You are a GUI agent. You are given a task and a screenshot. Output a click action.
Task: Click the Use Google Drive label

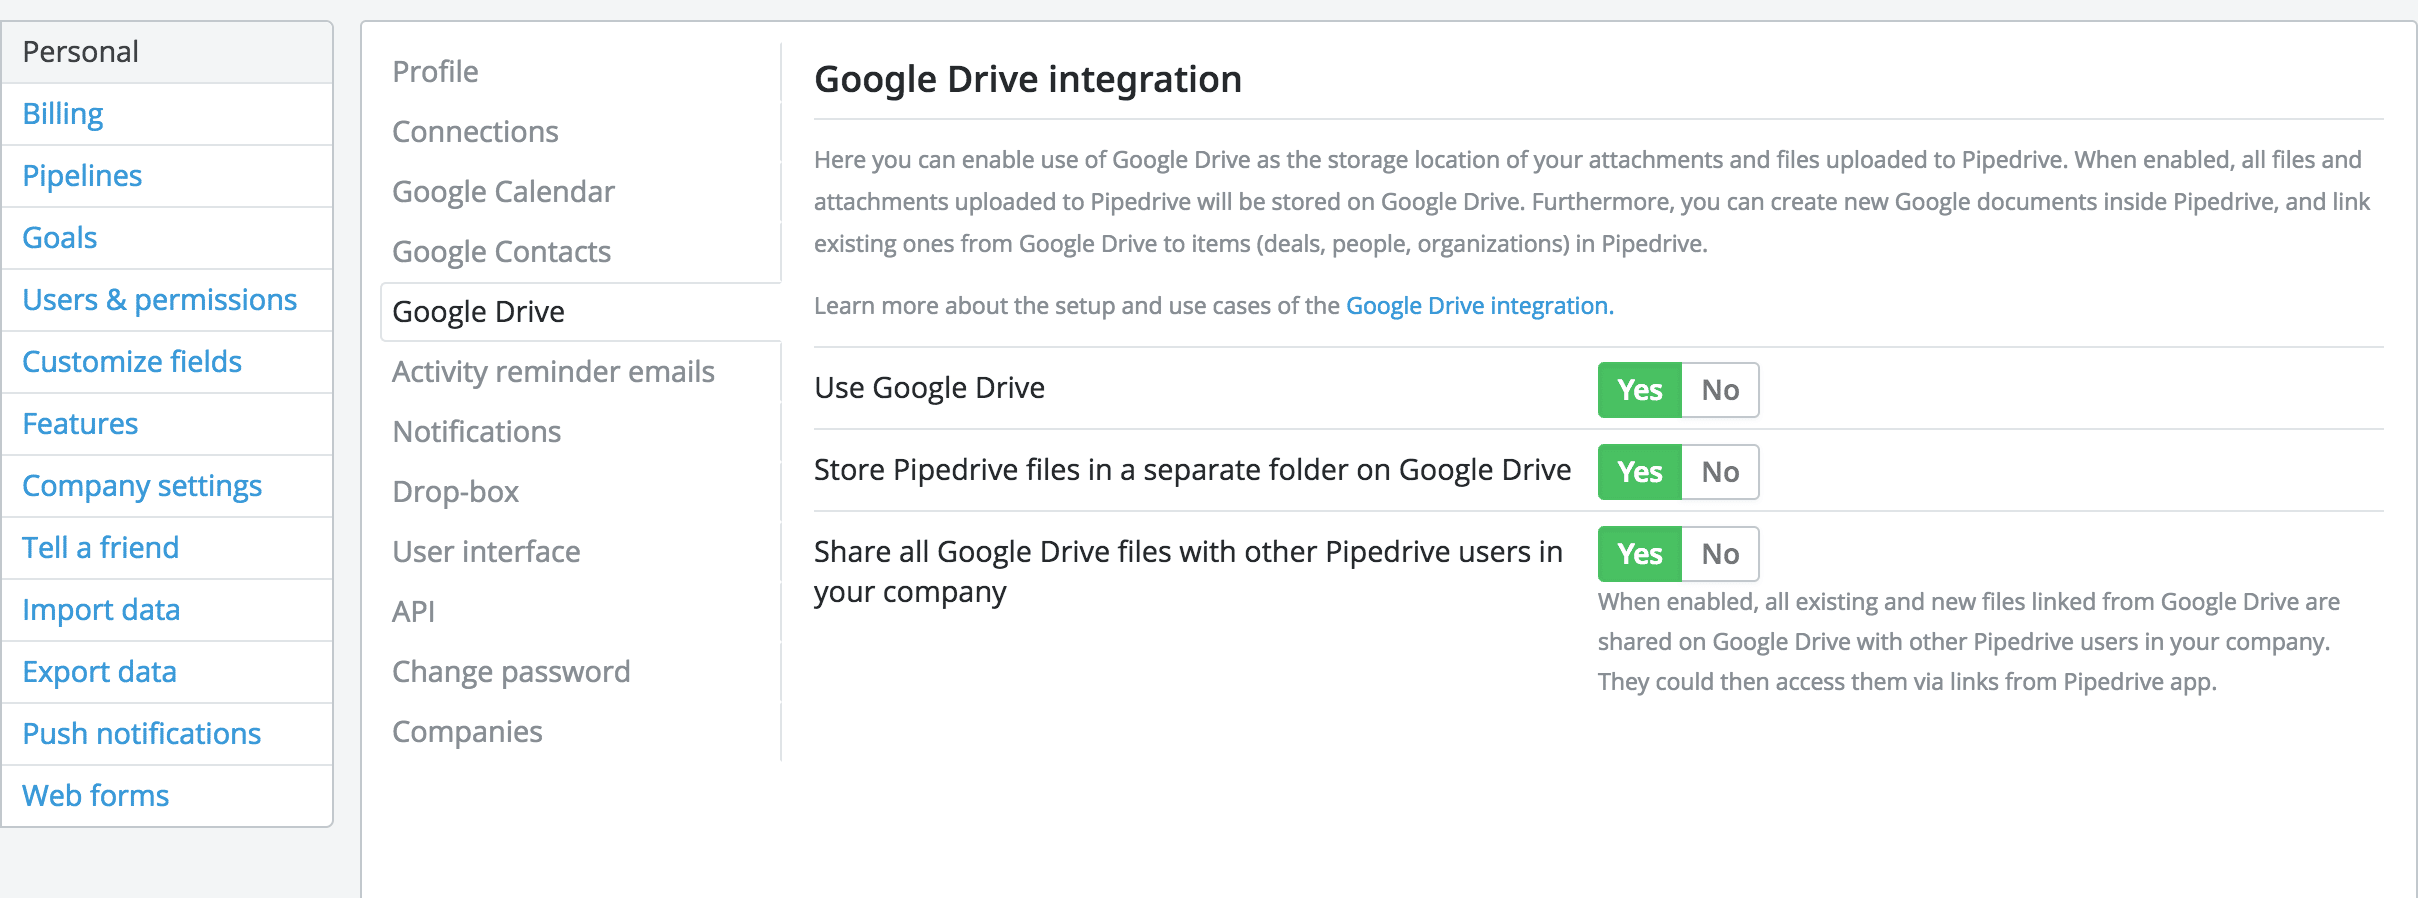(929, 388)
